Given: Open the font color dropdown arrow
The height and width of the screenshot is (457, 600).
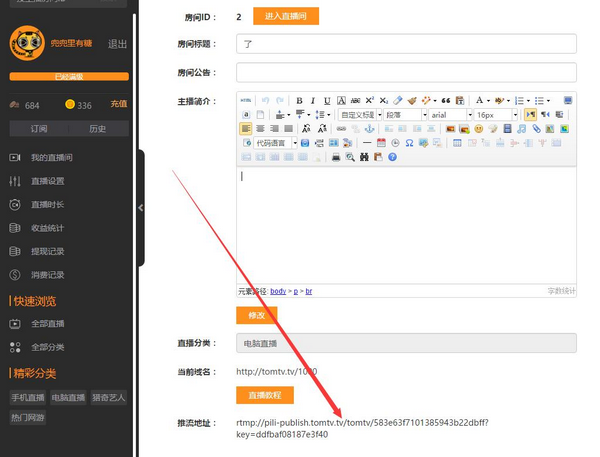Looking at the screenshot, I should coord(488,101).
